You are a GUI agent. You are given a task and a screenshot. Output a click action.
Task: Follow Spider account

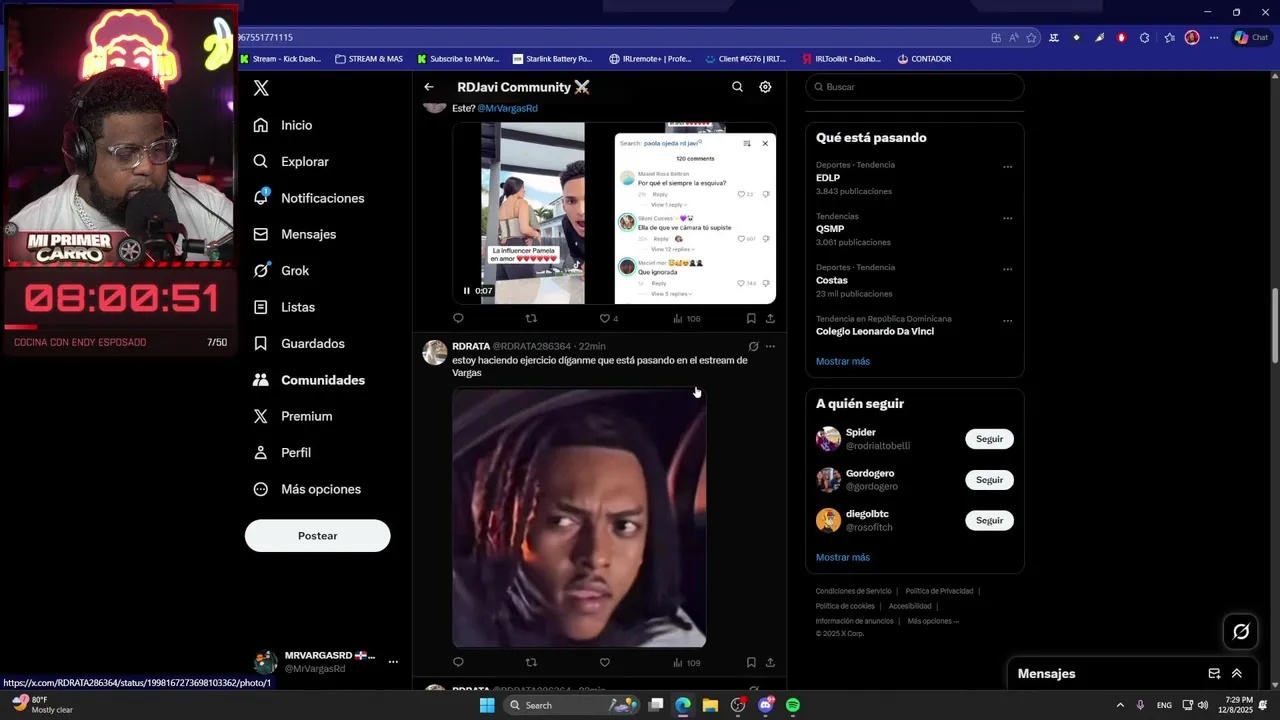pos(989,439)
